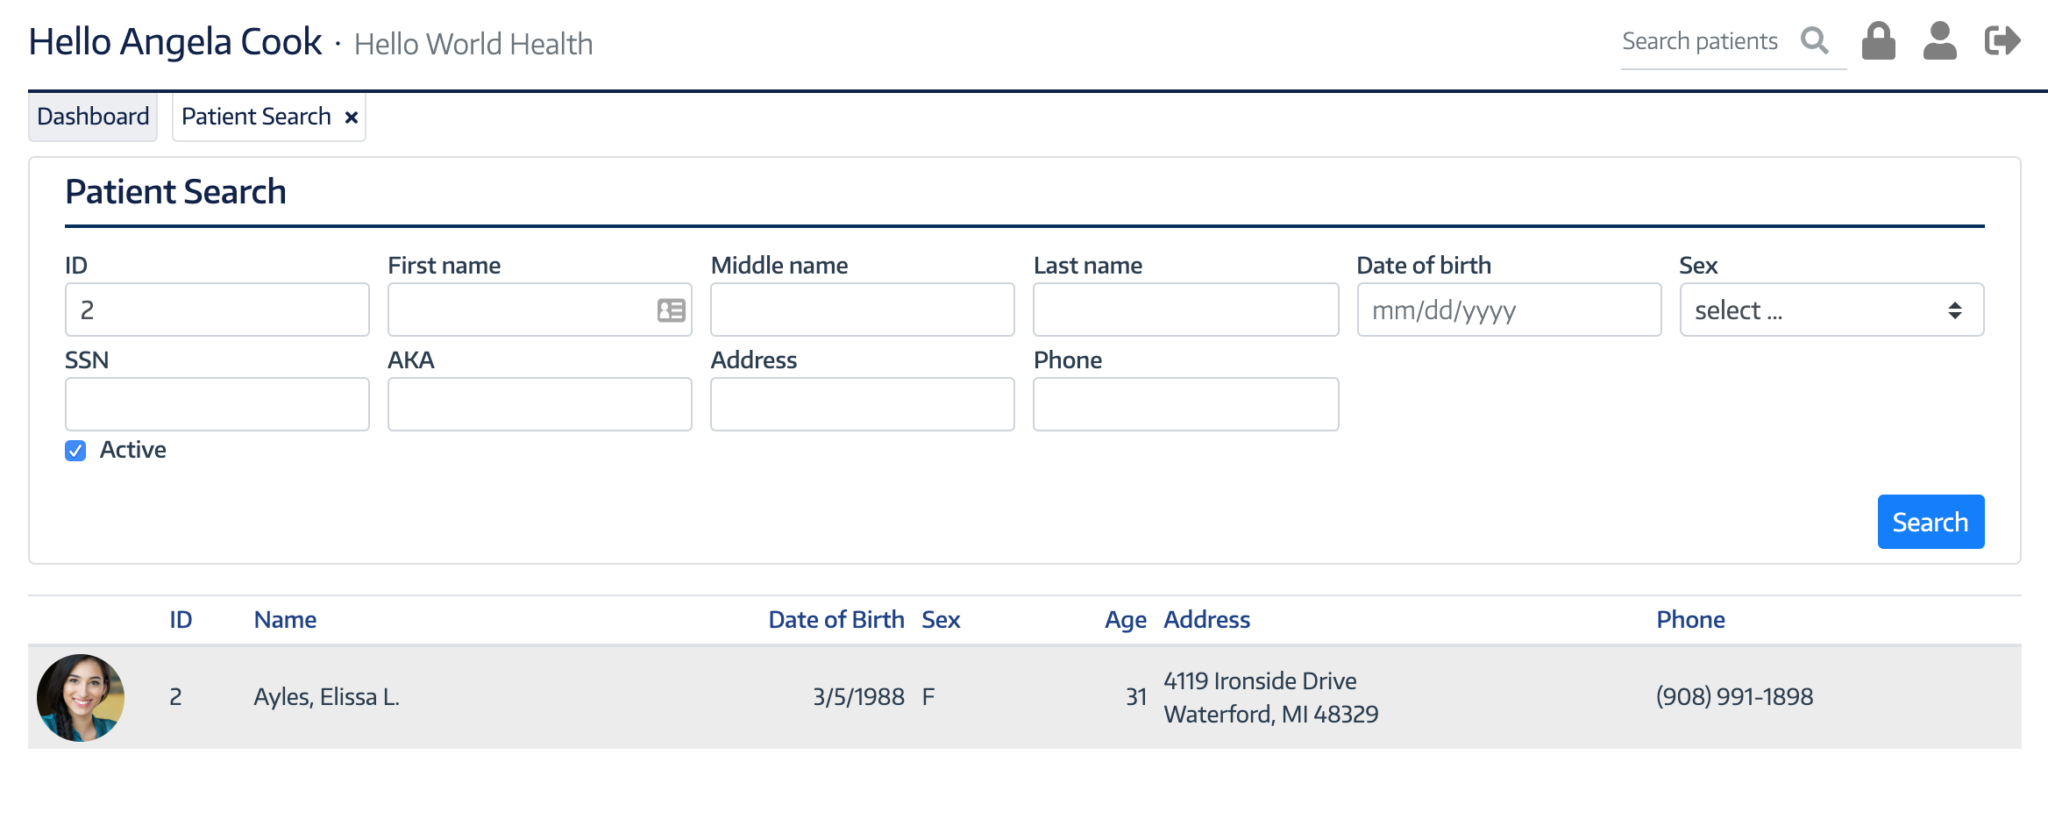Click the lock screen padlock icon

pos(1878,41)
